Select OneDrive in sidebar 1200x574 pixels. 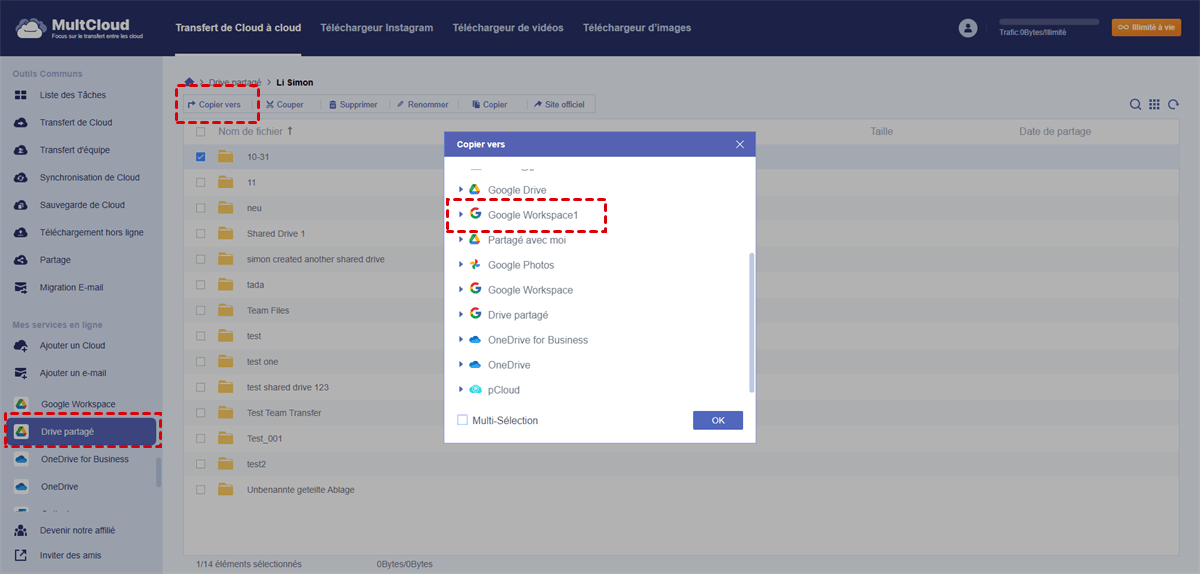tap(59, 487)
